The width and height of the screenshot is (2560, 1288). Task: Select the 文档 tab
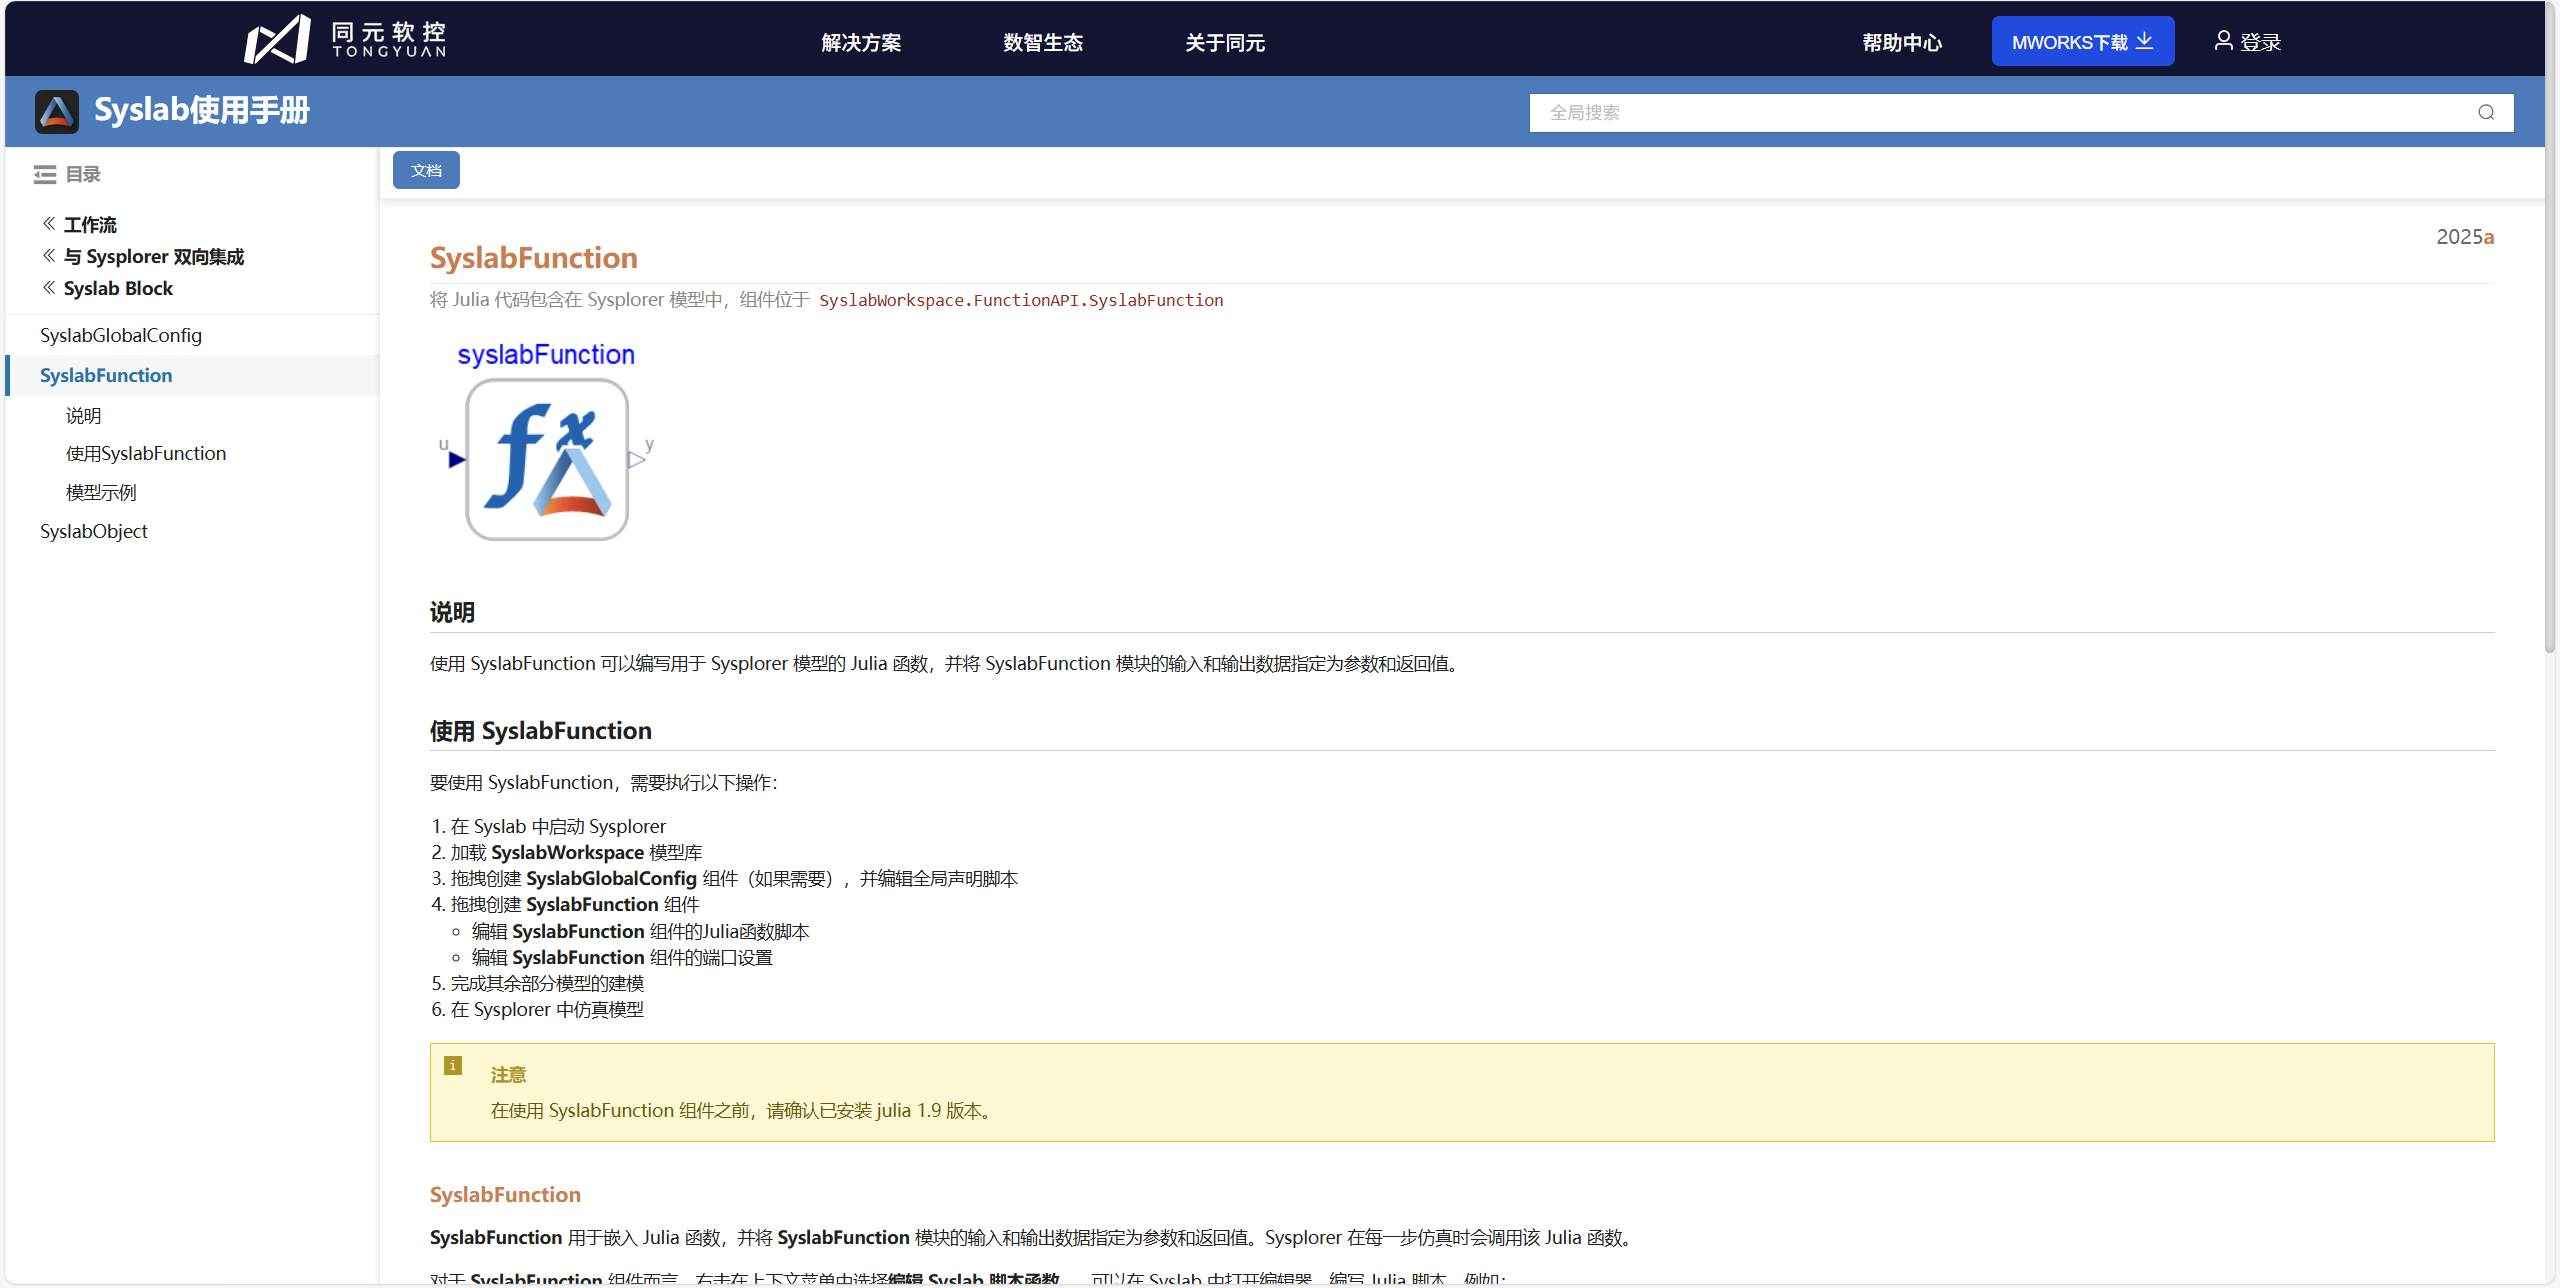[426, 171]
